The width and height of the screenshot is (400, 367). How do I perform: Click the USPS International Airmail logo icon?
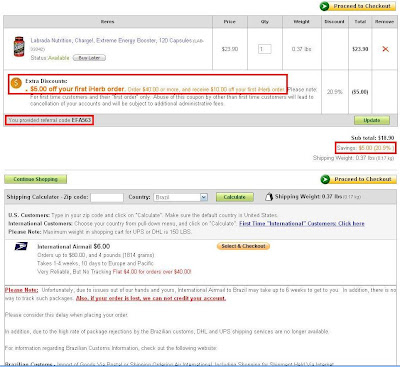21,247
